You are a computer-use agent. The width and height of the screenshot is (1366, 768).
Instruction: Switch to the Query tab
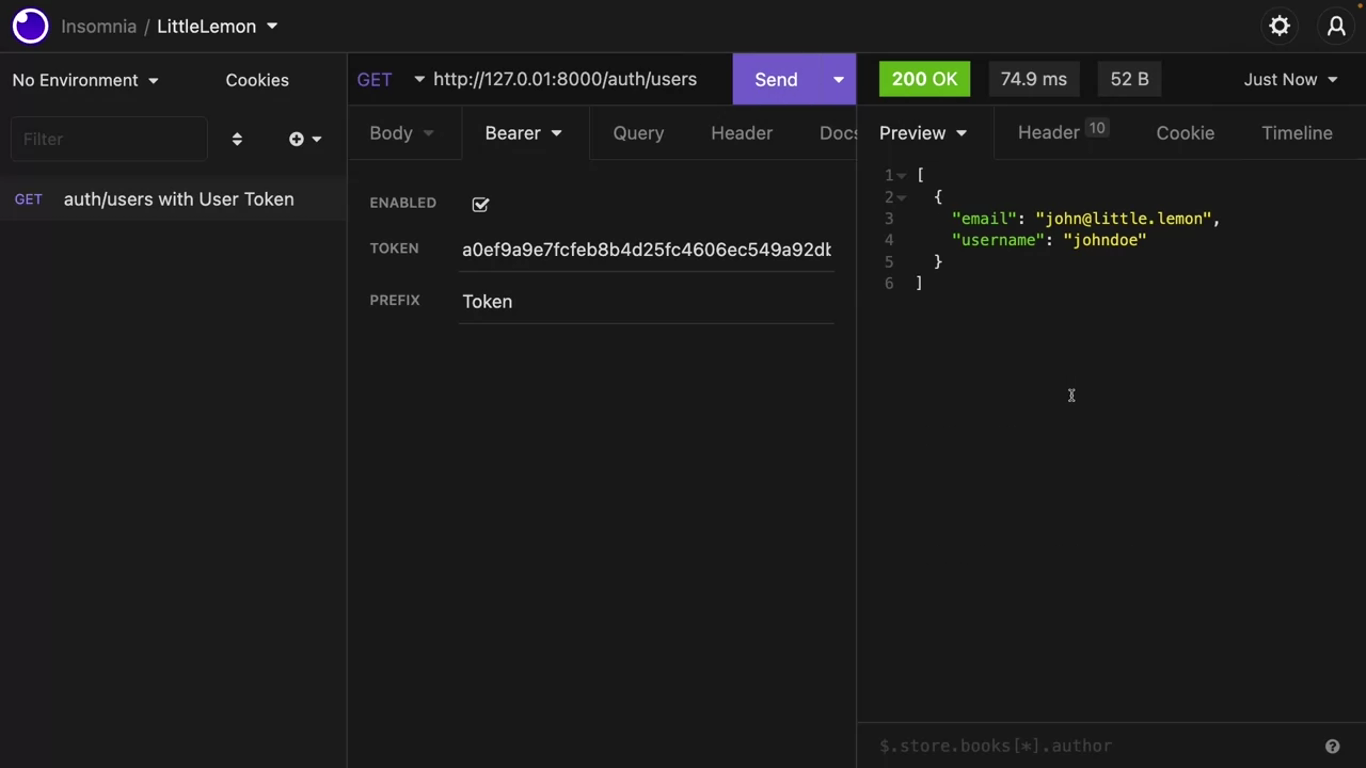638,133
